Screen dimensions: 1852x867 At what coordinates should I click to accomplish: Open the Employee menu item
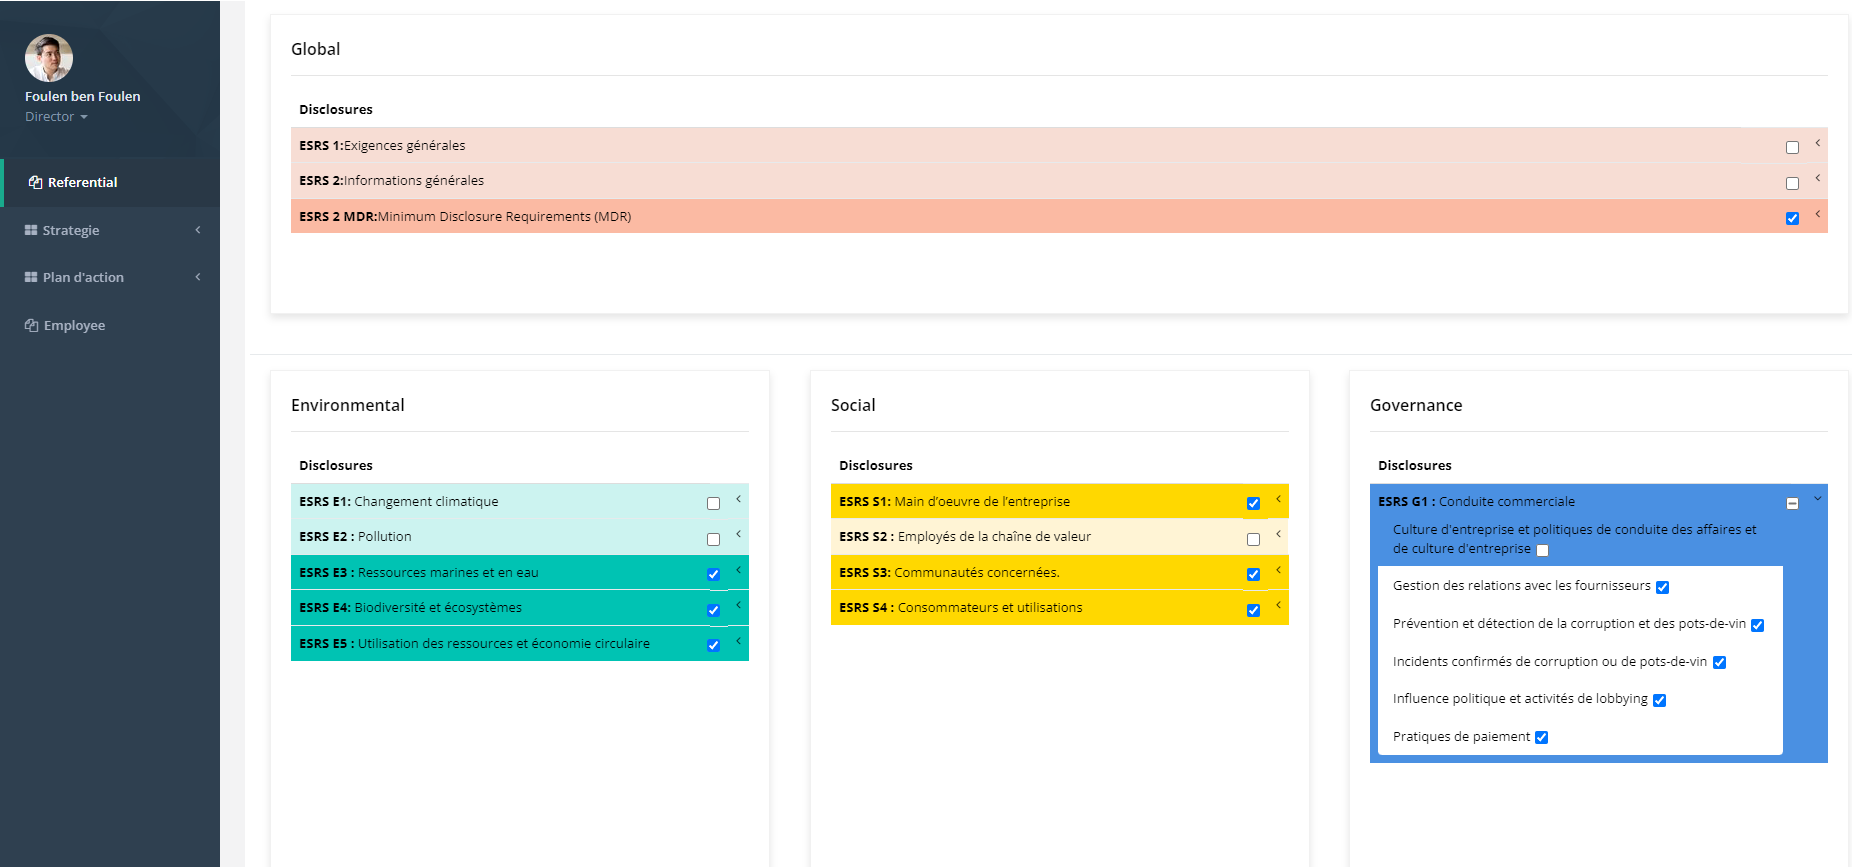click(x=74, y=326)
